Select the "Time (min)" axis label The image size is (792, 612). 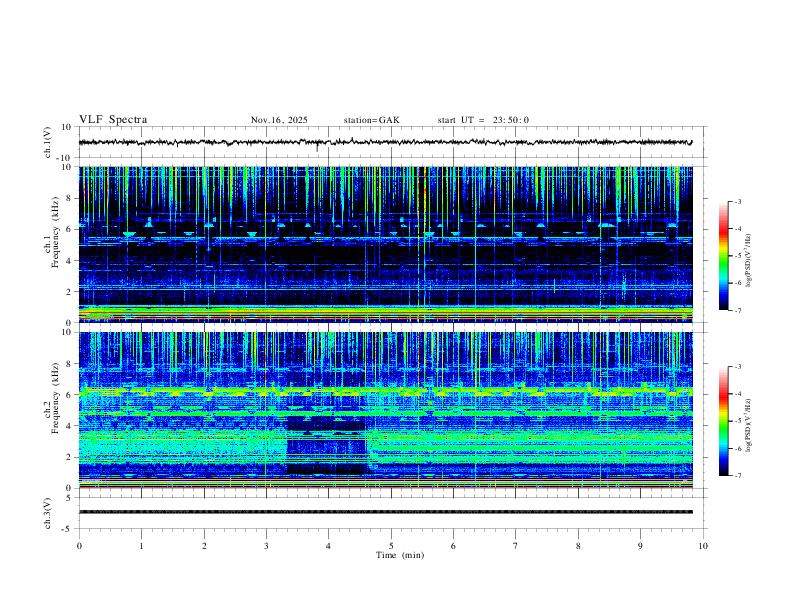pos(400,555)
